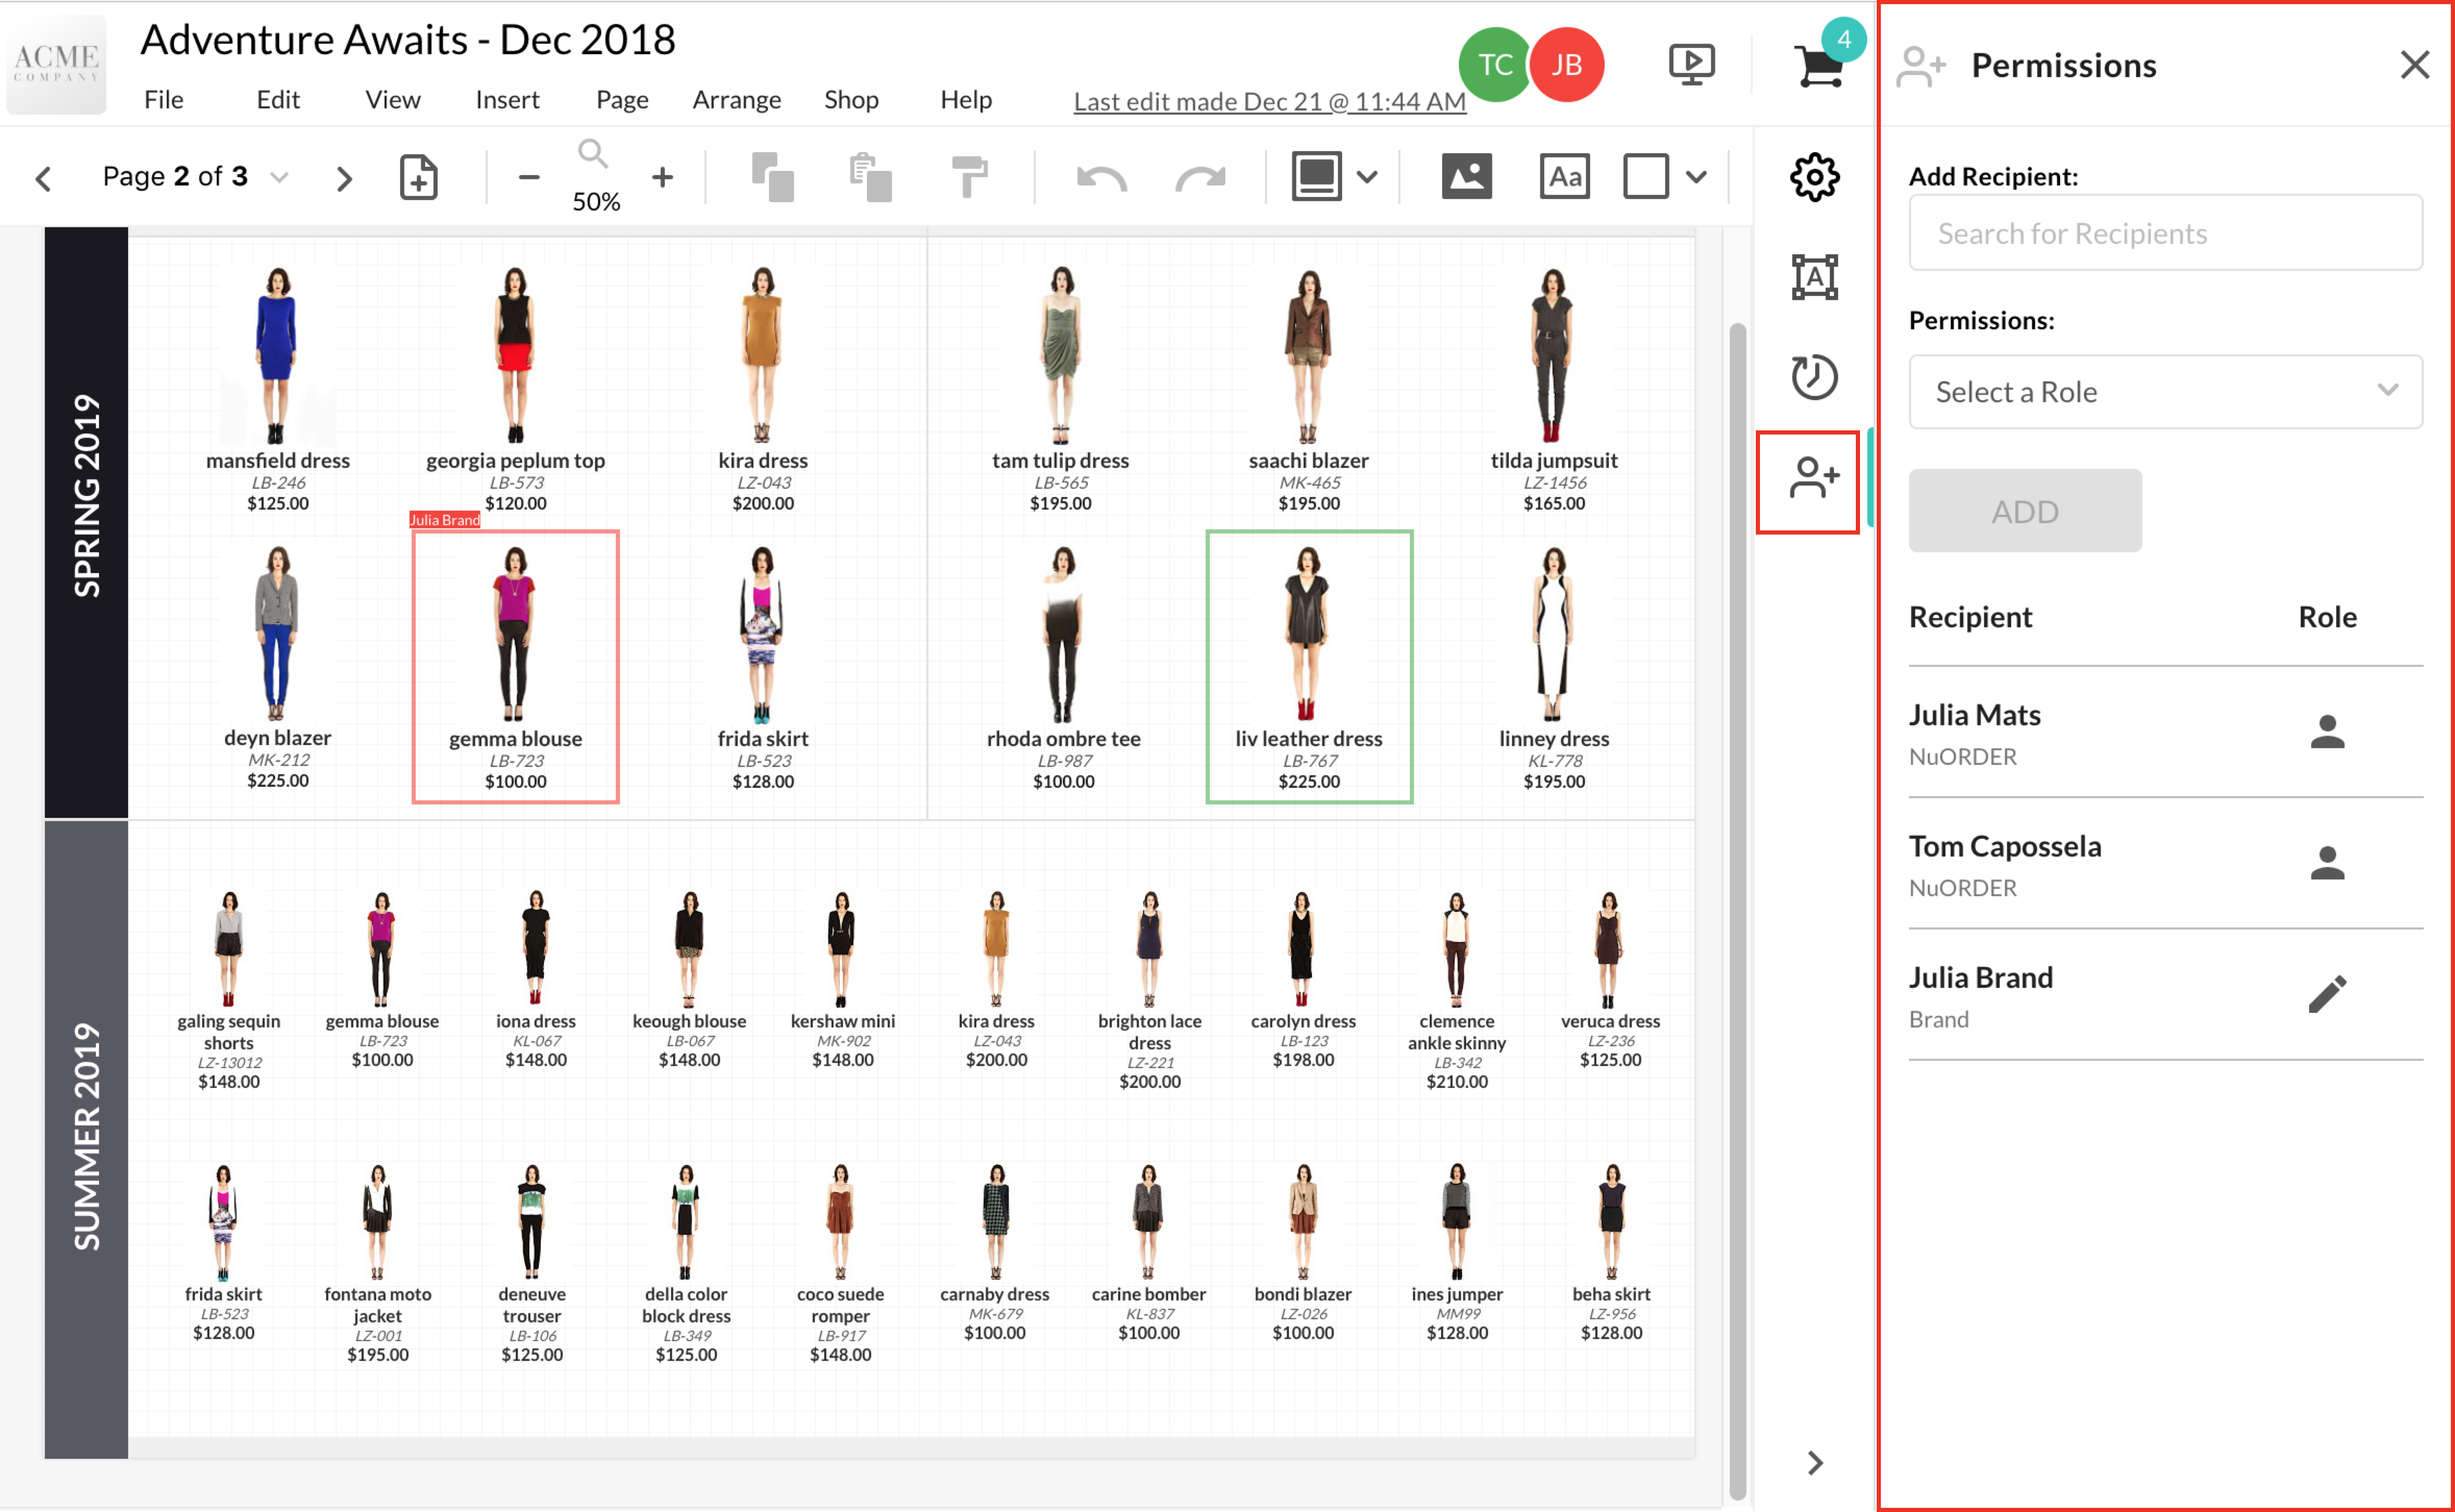Screen dimensions: 2455x1512
Task: Open the Insert menu
Action: pos(507,100)
